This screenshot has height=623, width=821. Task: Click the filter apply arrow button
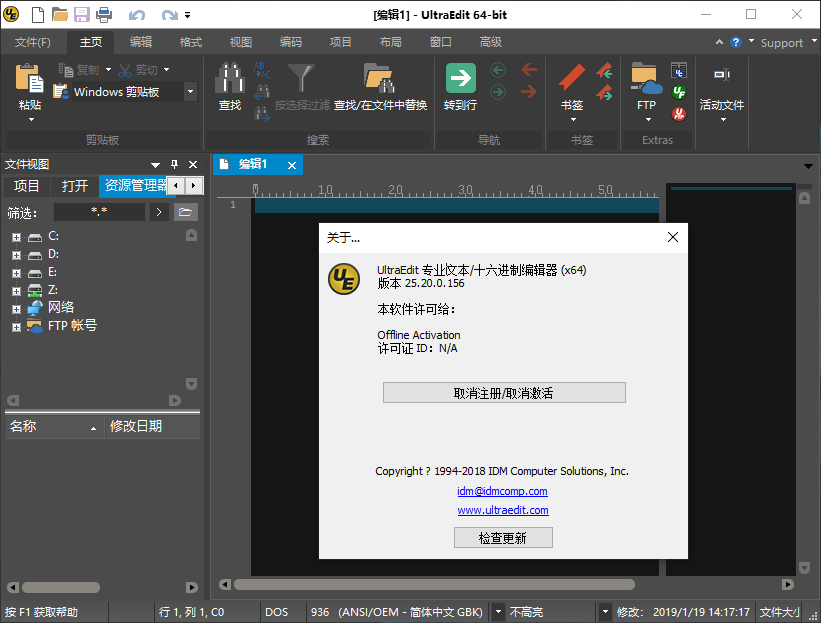click(x=159, y=212)
